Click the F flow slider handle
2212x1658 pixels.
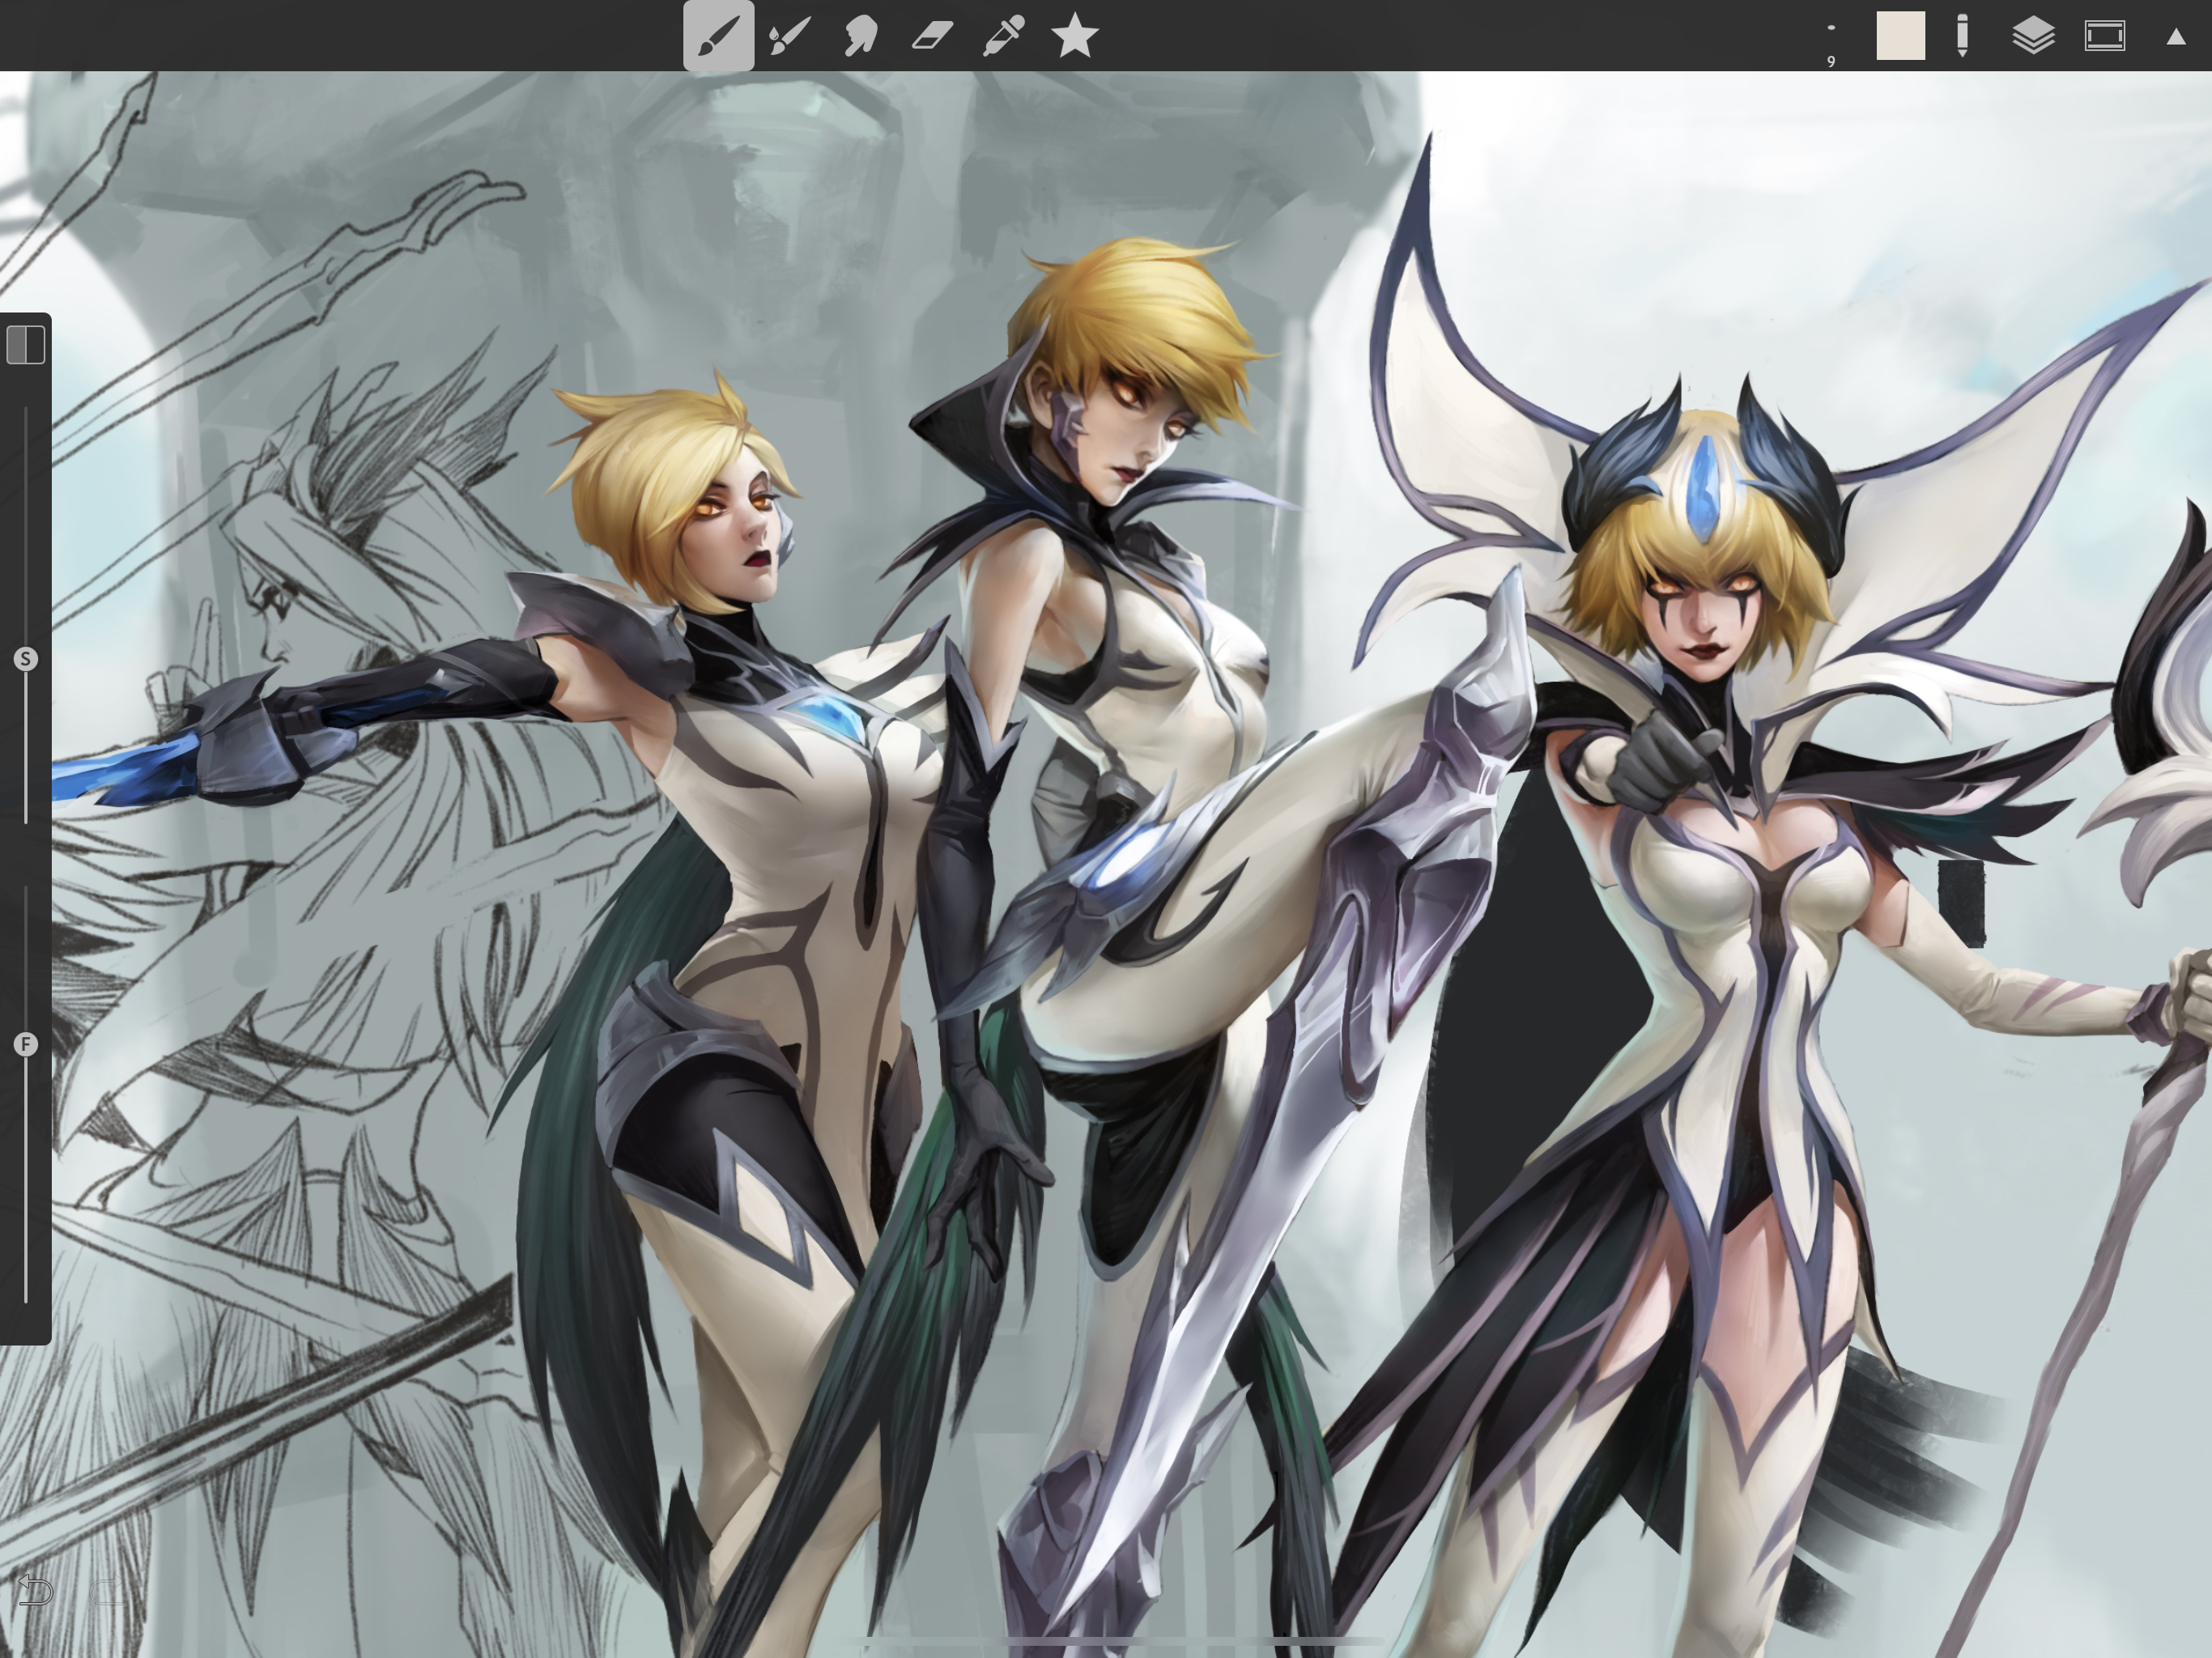(26, 1045)
